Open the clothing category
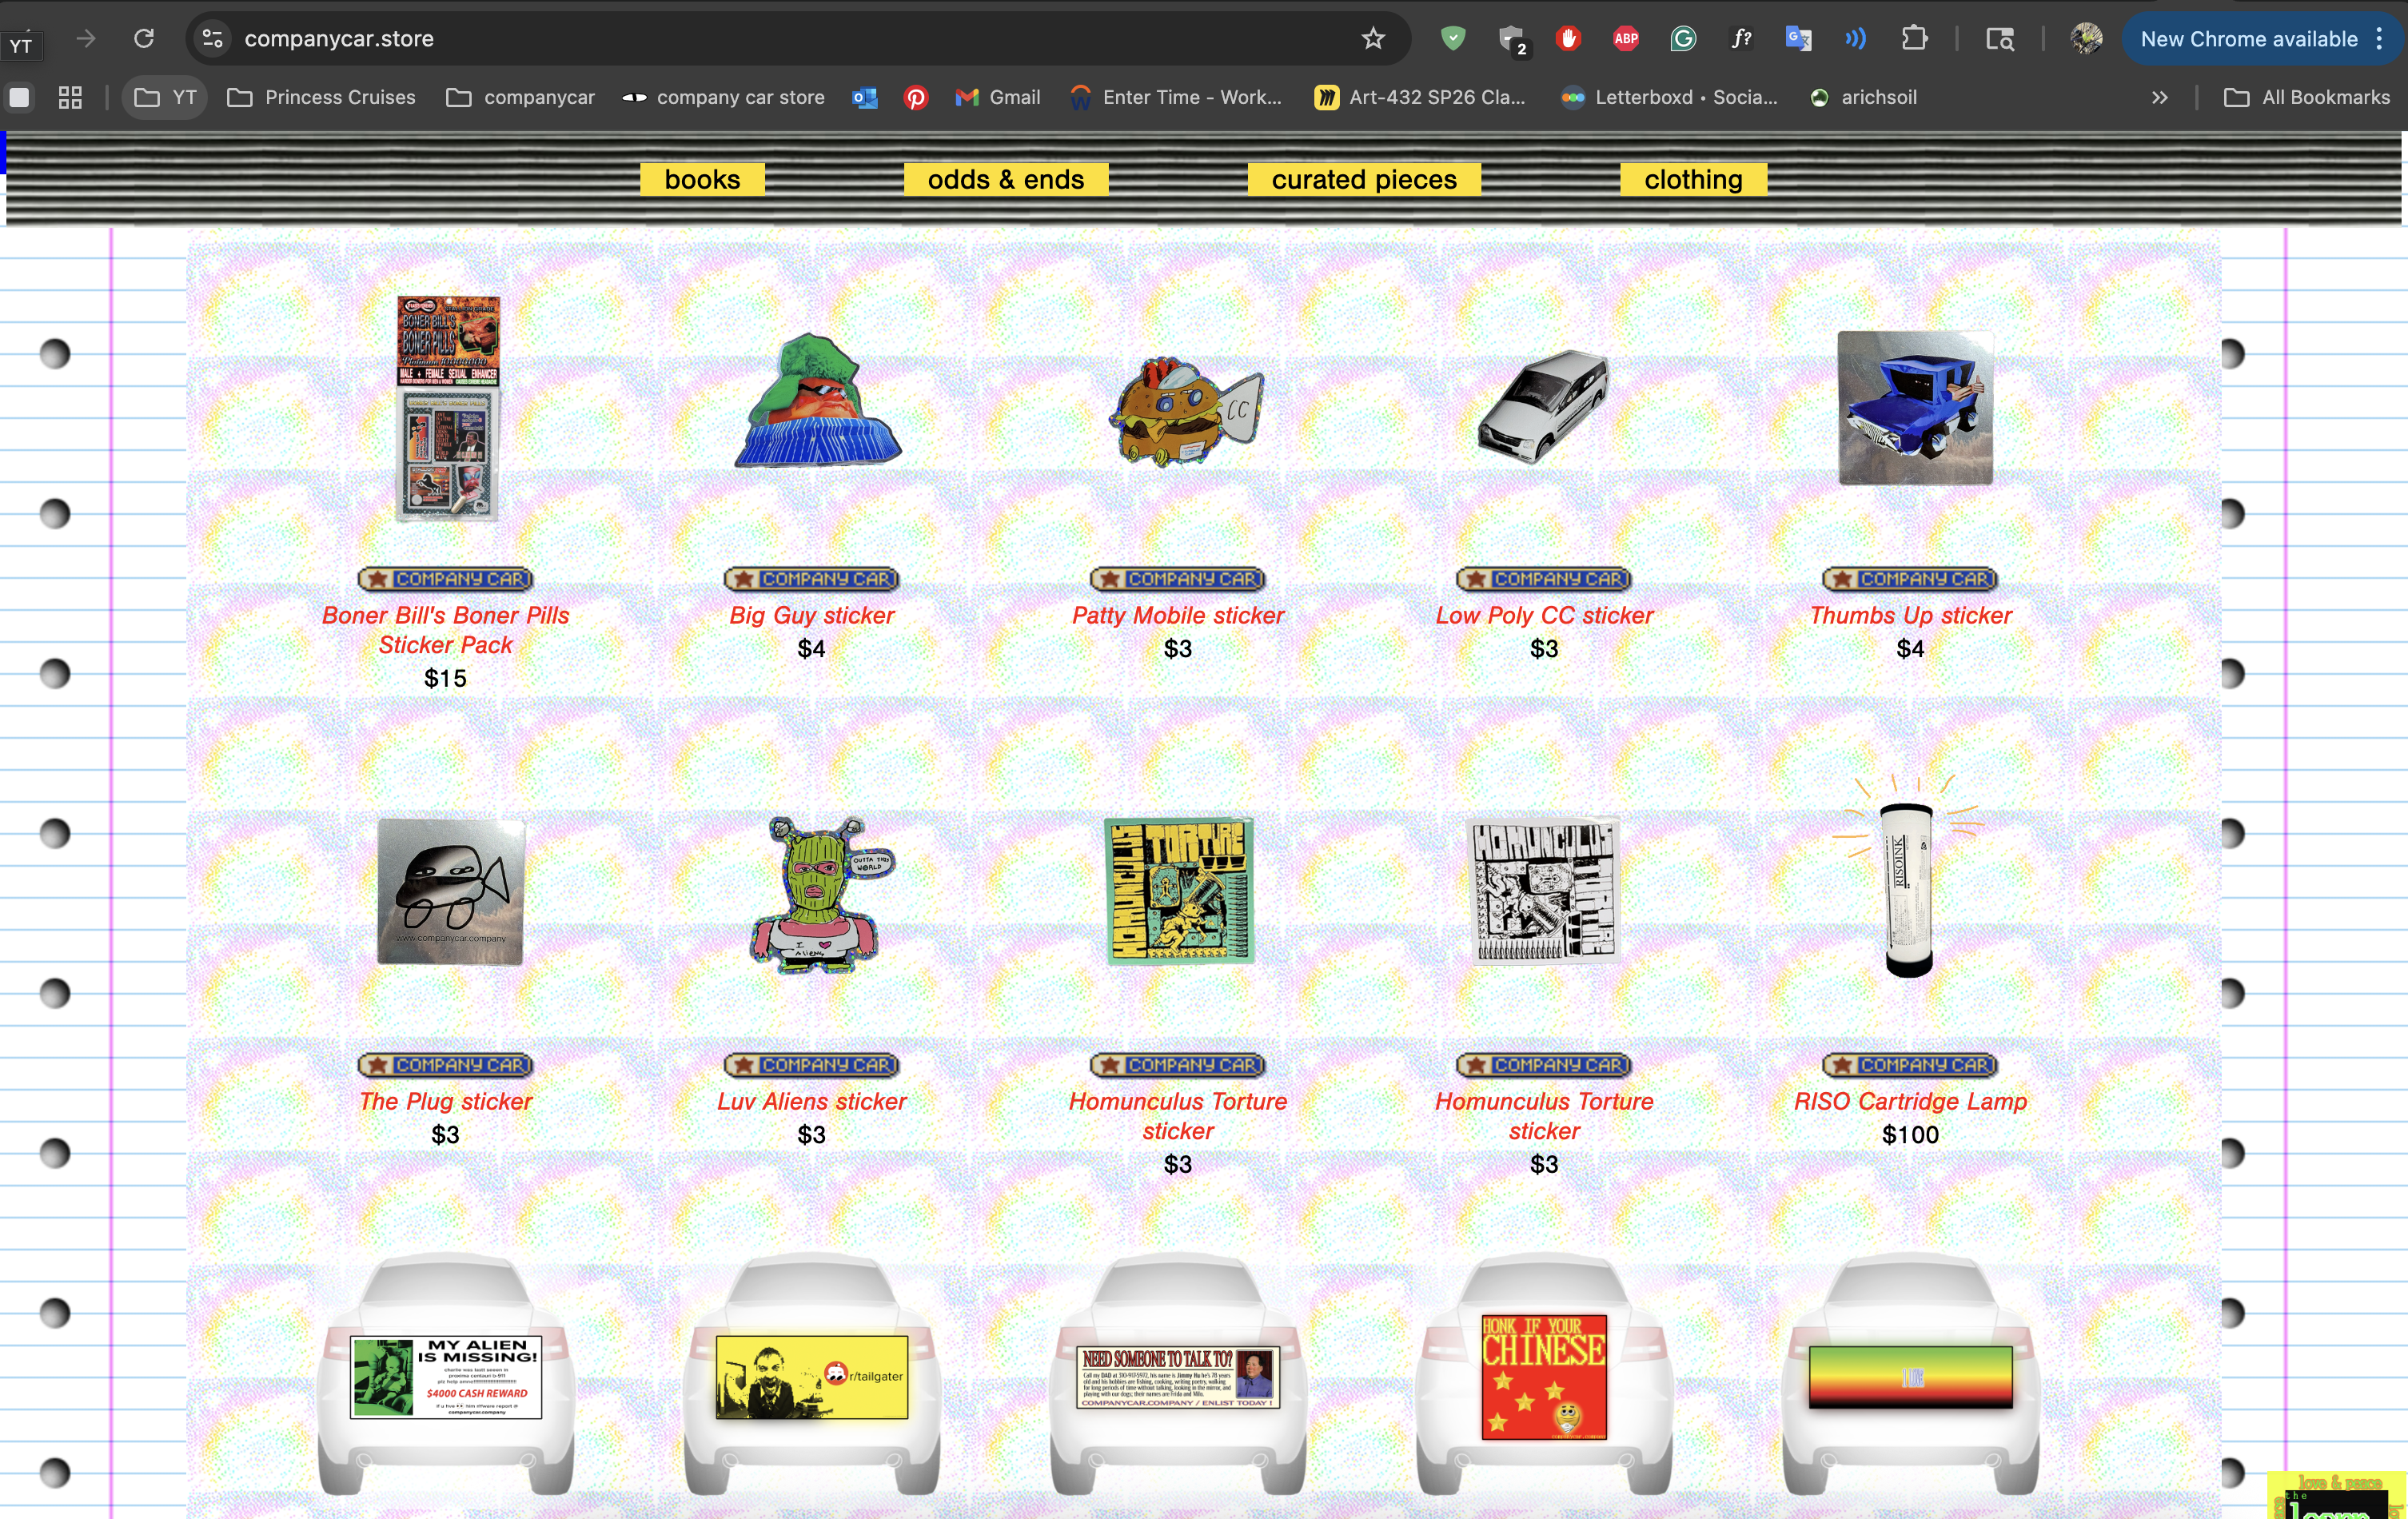 (1692, 179)
